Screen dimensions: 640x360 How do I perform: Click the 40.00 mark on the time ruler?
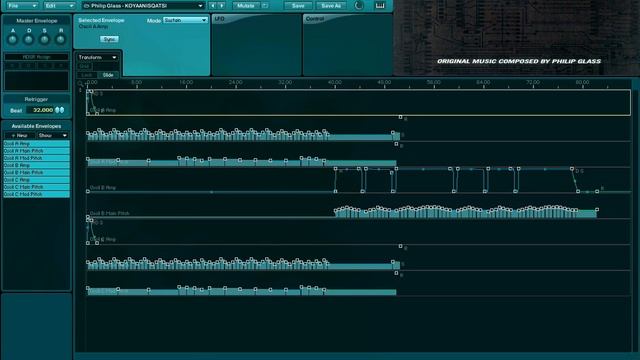(335, 82)
